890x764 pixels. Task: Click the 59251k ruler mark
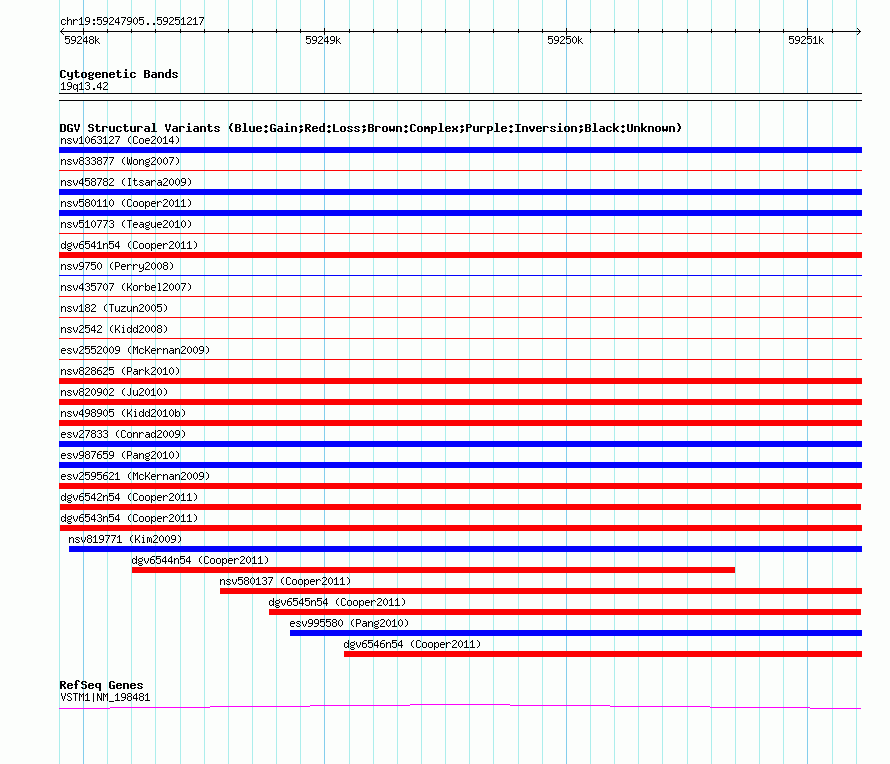point(806,40)
